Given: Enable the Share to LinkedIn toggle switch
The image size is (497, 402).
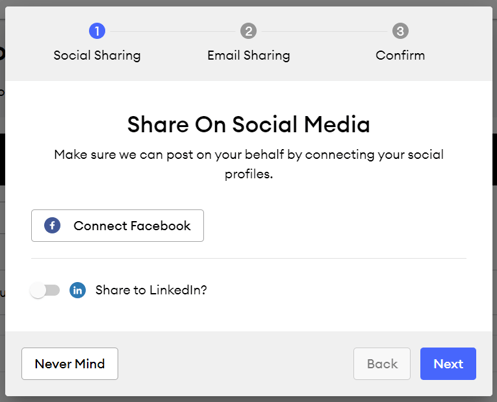Looking at the screenshot, I should coord(45,290).
